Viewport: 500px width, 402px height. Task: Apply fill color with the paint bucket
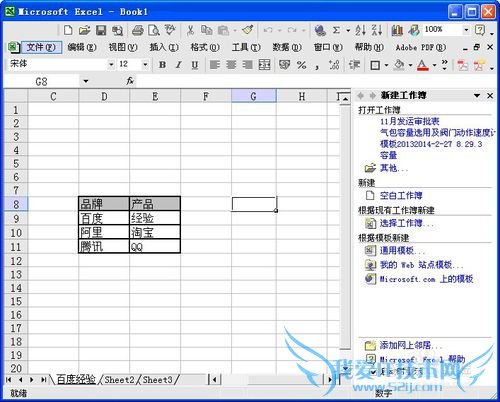(x=399, y=65)
